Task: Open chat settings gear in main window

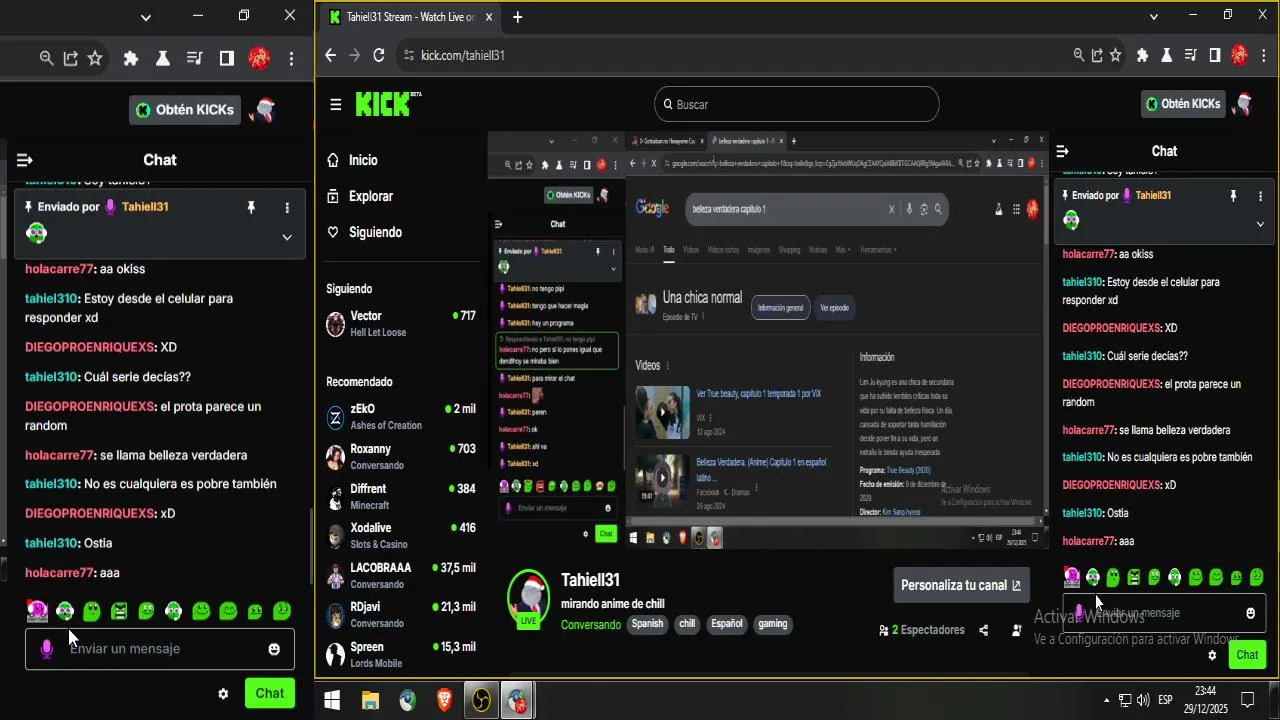Action: point(1212,655)
